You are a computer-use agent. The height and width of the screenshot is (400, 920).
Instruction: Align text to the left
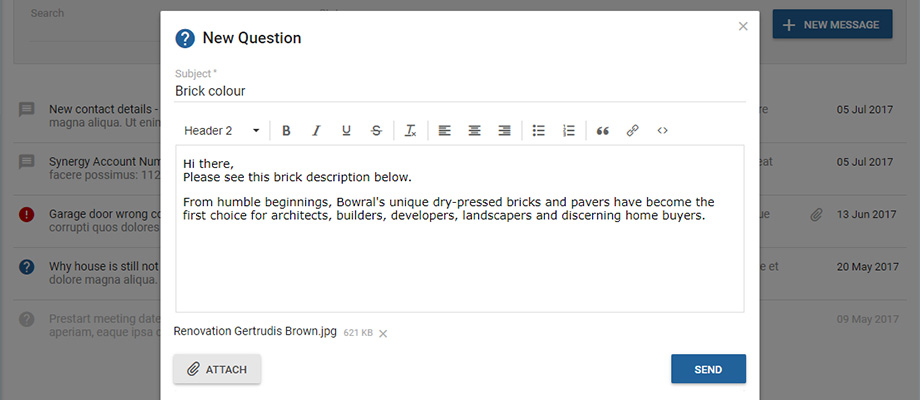pos(445,131)
